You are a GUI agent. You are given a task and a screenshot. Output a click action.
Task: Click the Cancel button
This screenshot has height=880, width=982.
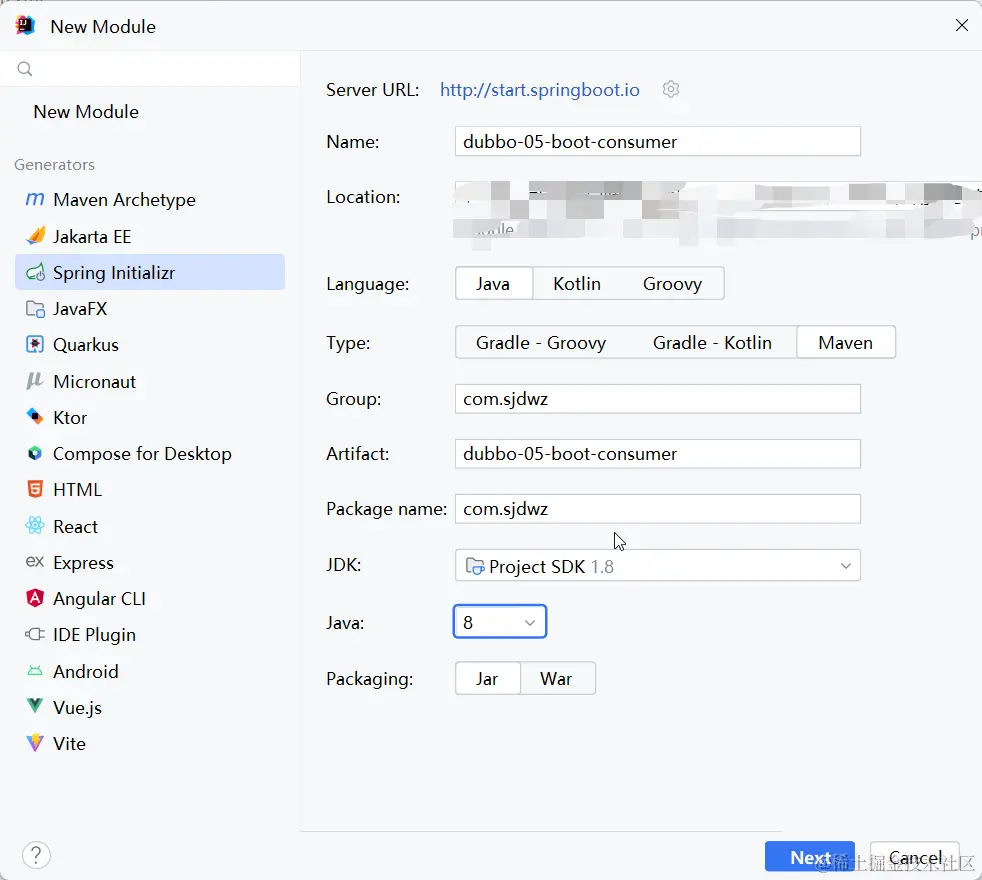[x=914, y=857]
